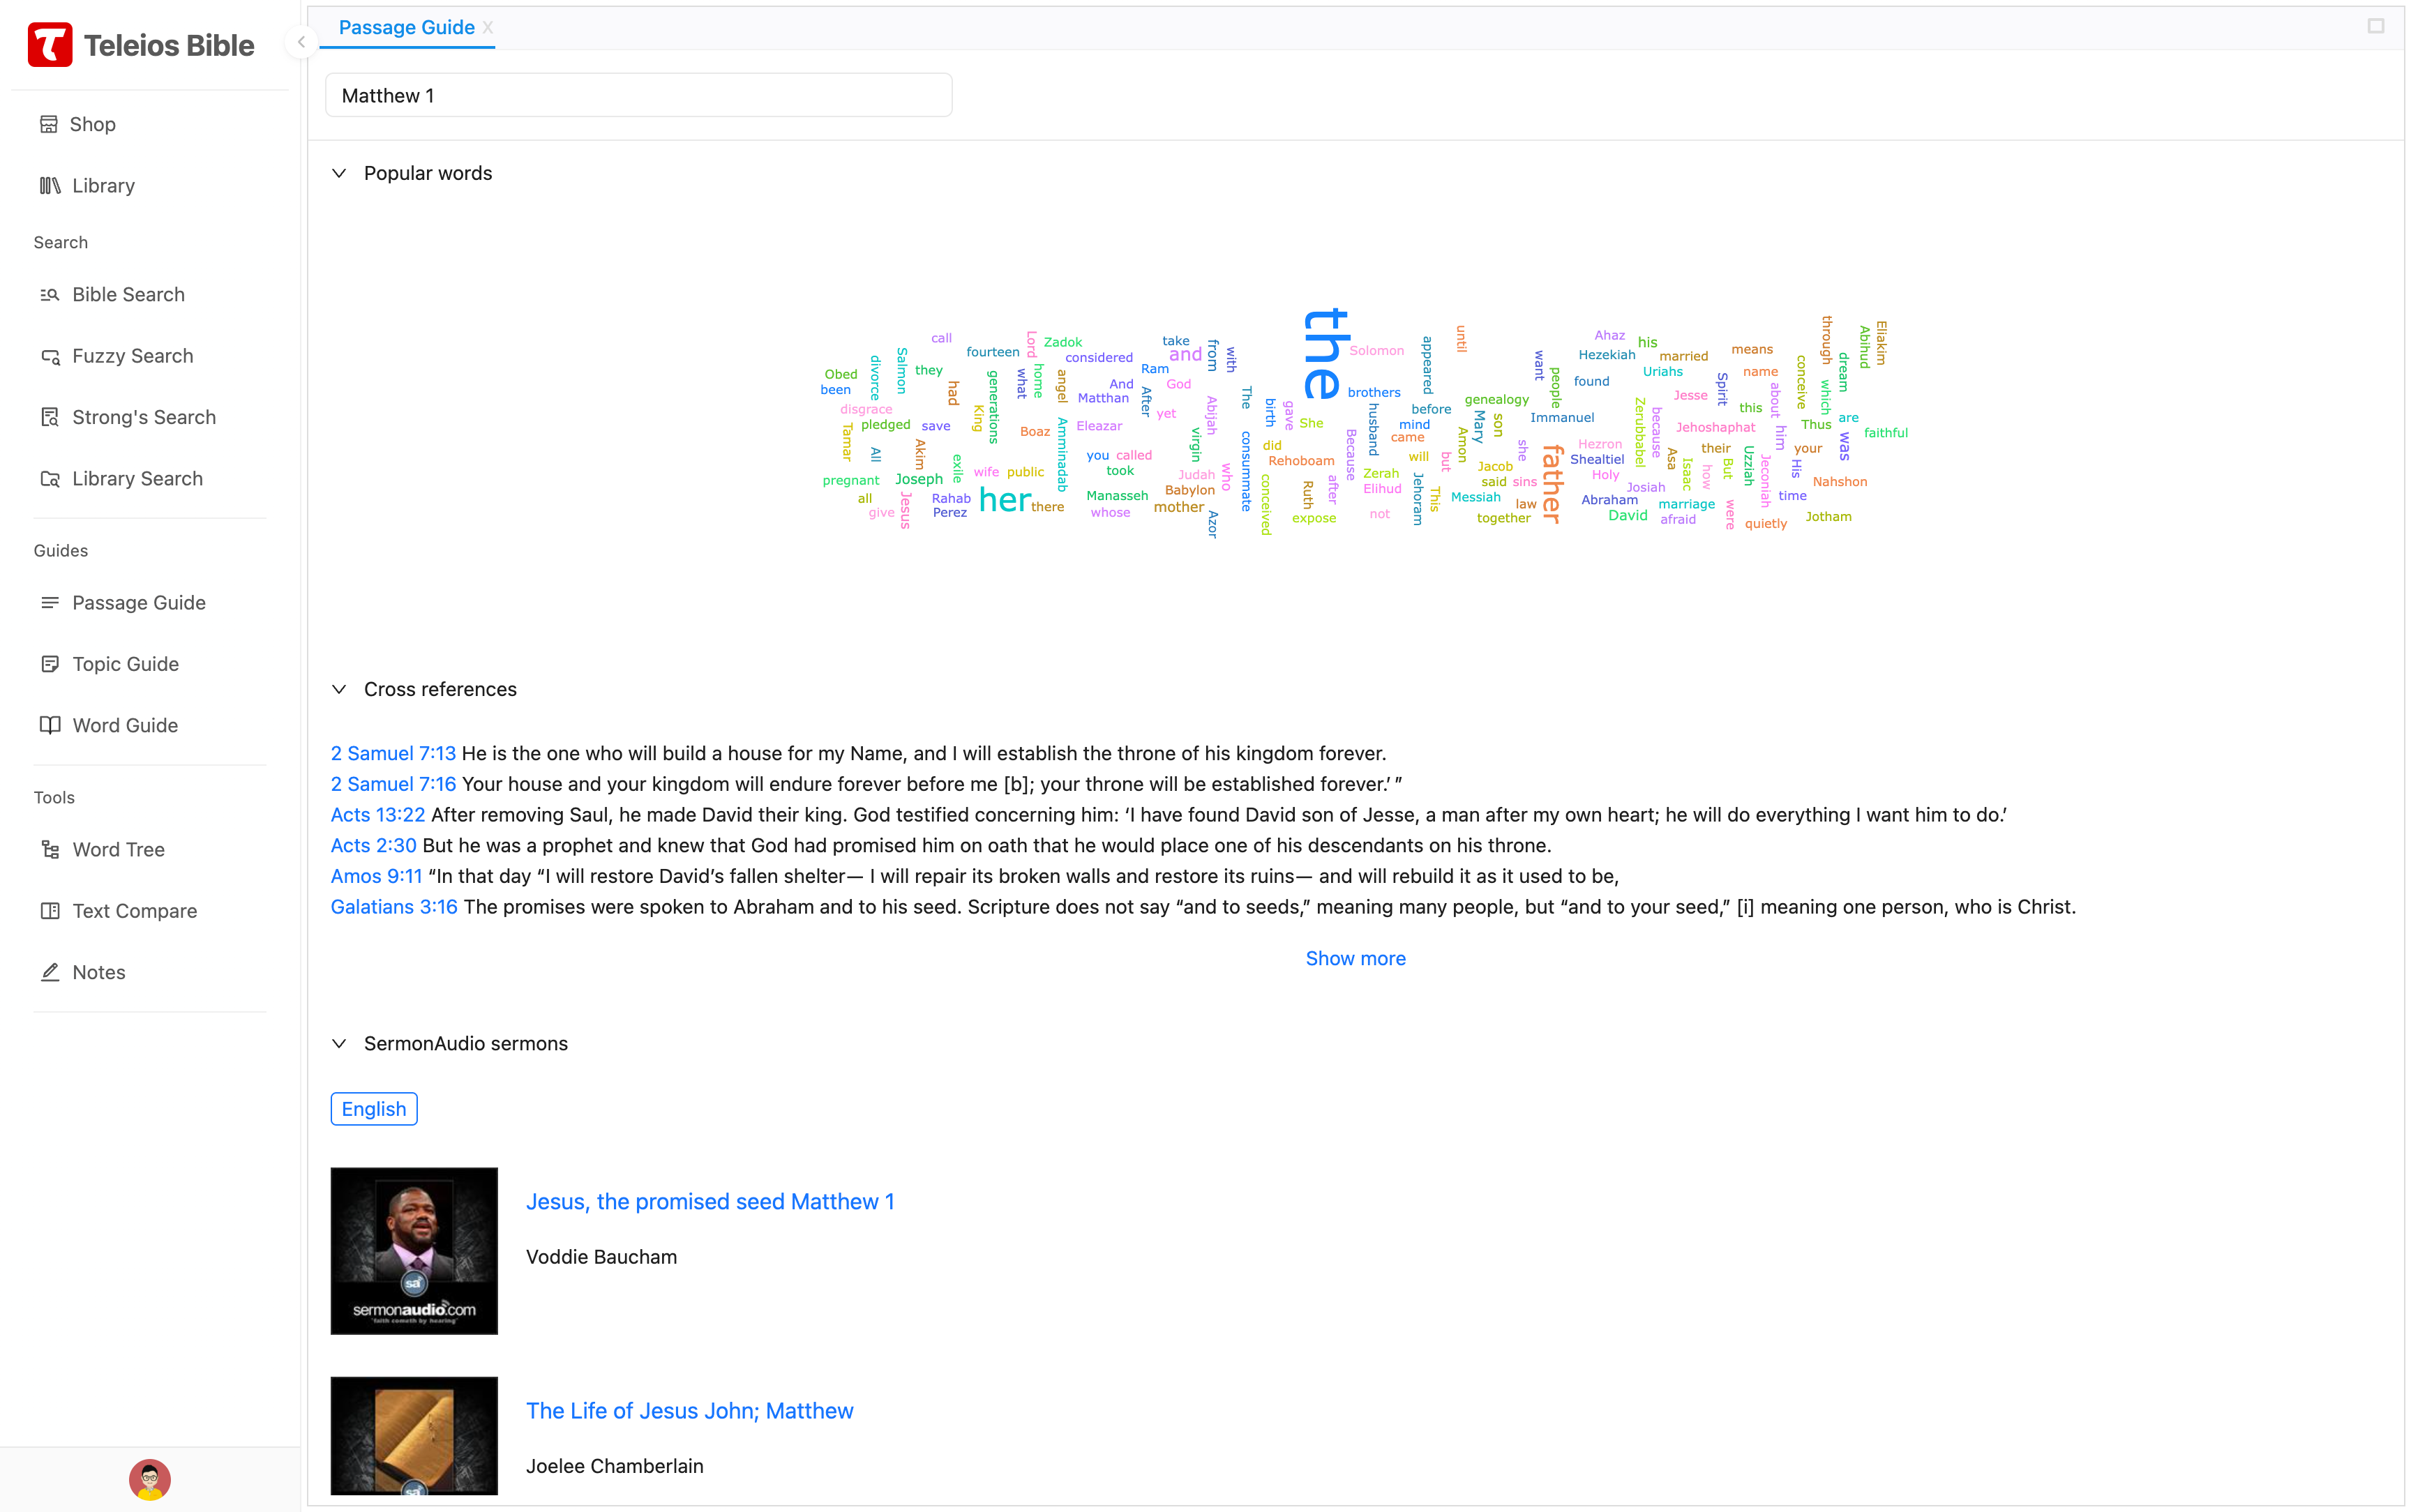Image resolution: width=2411 pixels, height=1512 pixels.
Task: Collapse the Popular words section
Action: click(340, 173)
